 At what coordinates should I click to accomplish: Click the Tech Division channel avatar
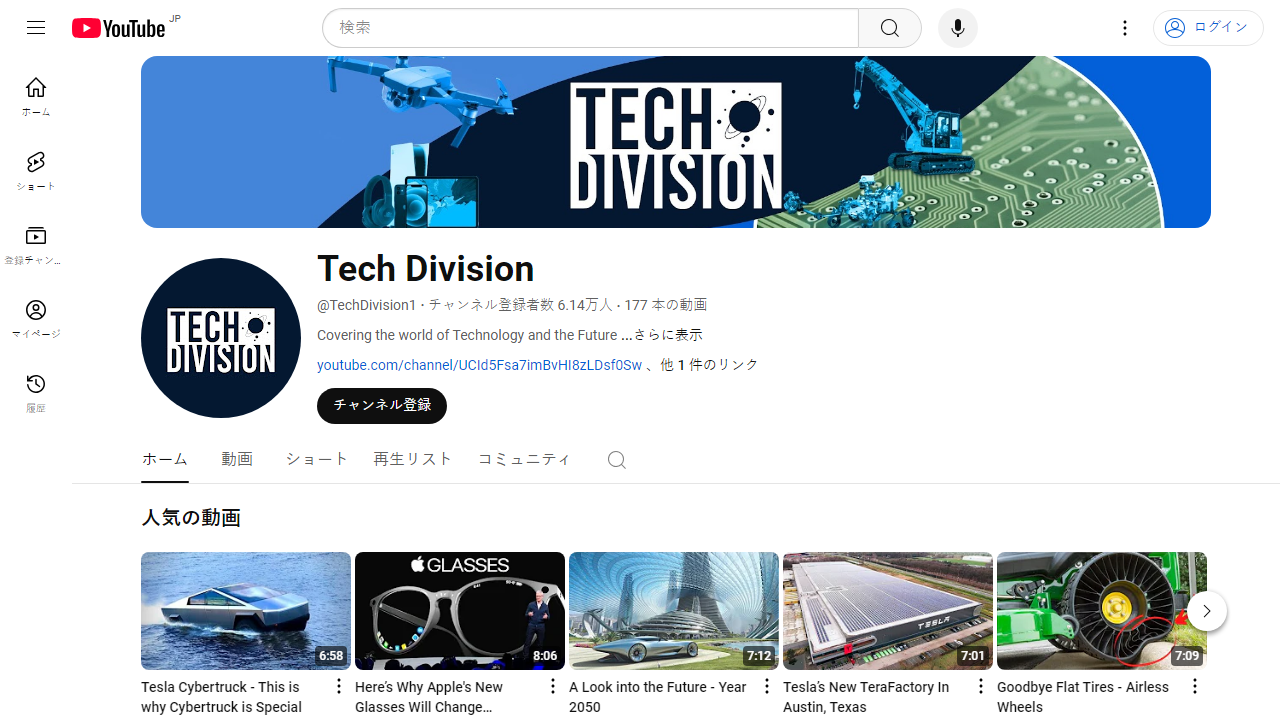pyautogui.click(x=221, y=338)
